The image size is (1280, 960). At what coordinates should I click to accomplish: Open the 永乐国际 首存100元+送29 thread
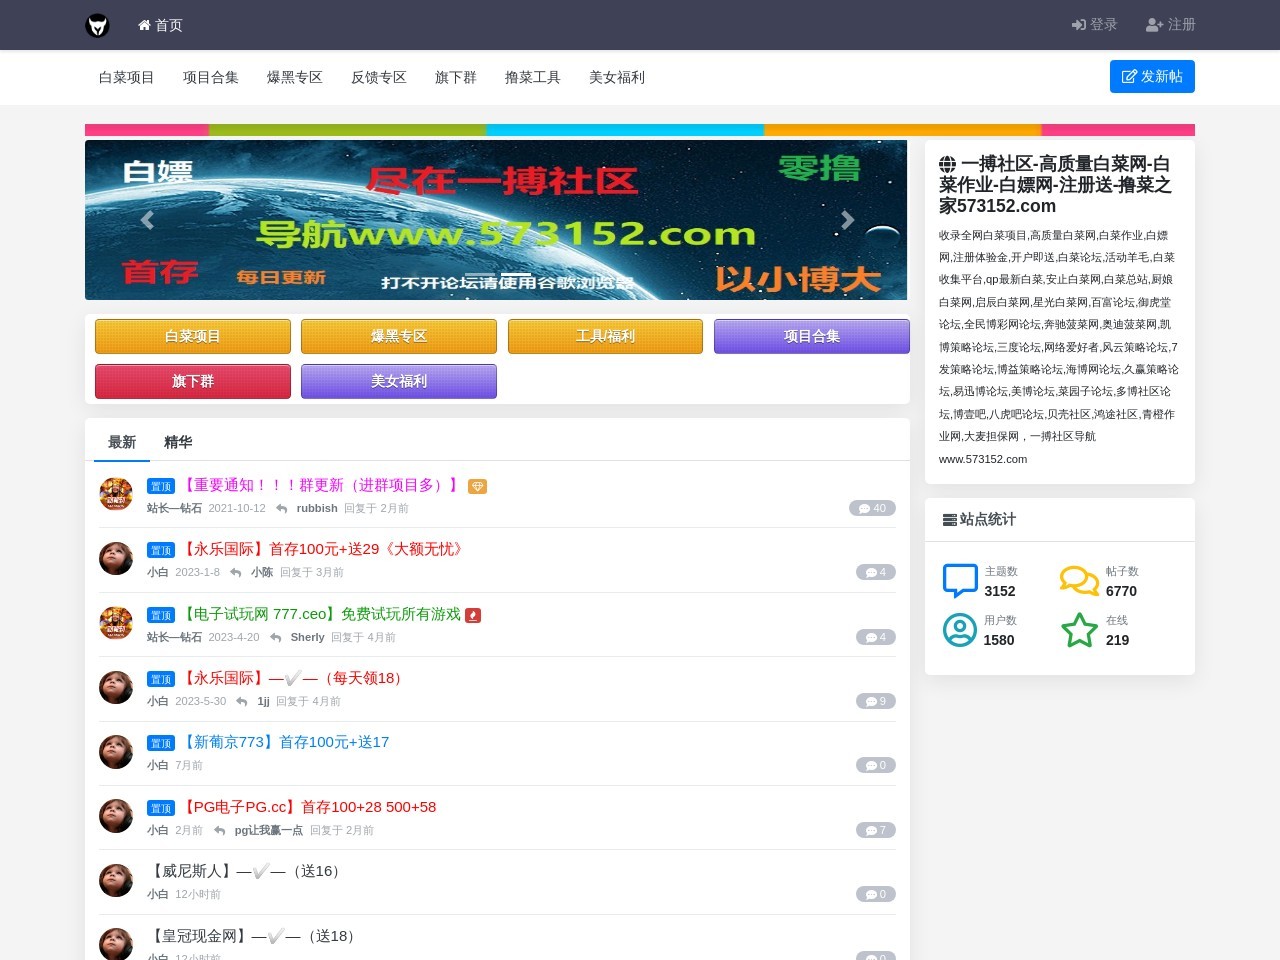pos(323,549)
